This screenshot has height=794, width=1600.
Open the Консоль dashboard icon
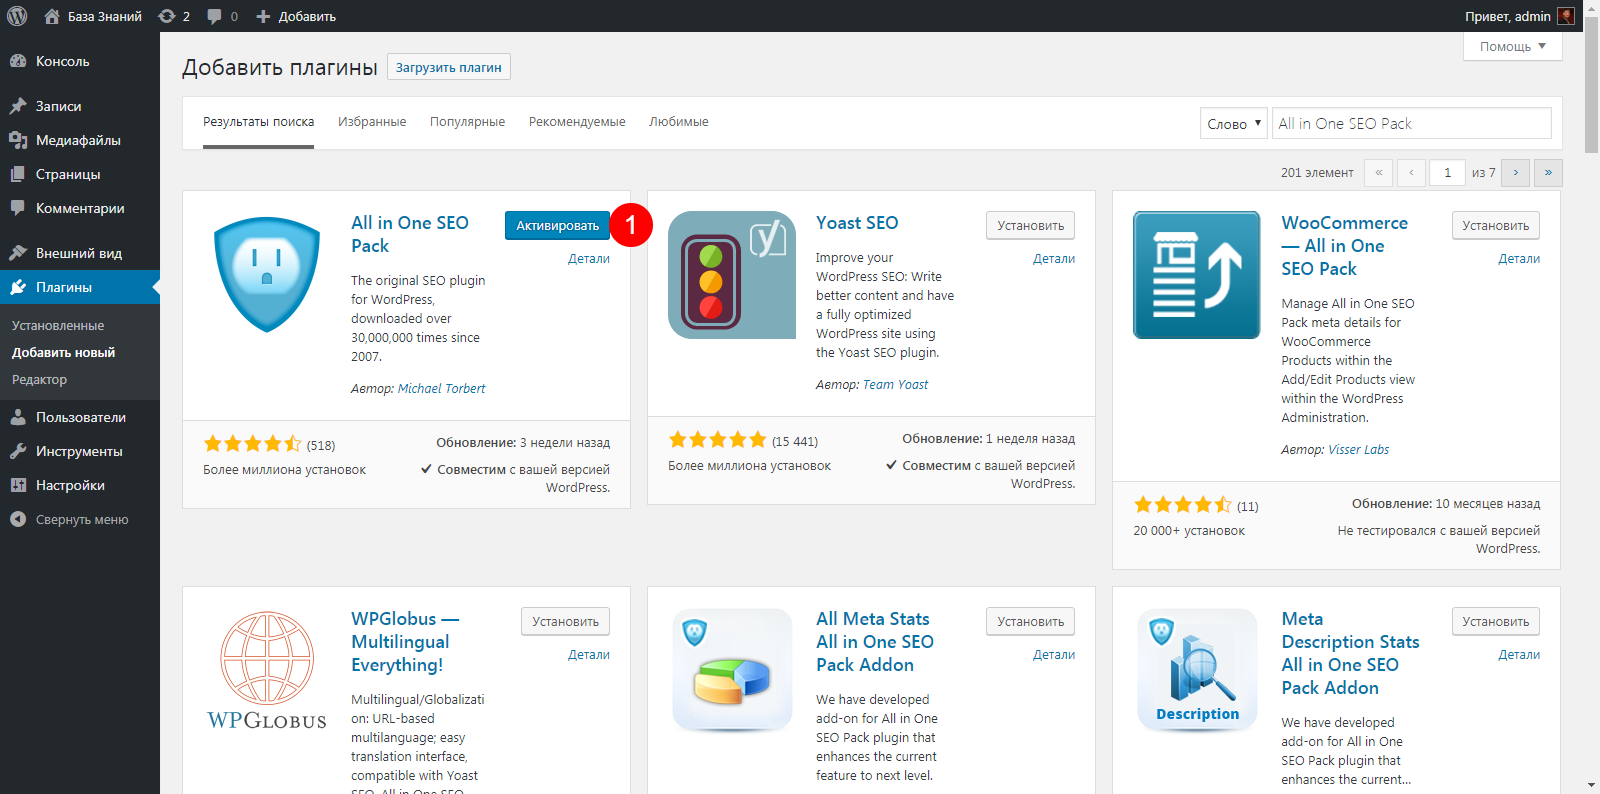[x=18, y=61]
